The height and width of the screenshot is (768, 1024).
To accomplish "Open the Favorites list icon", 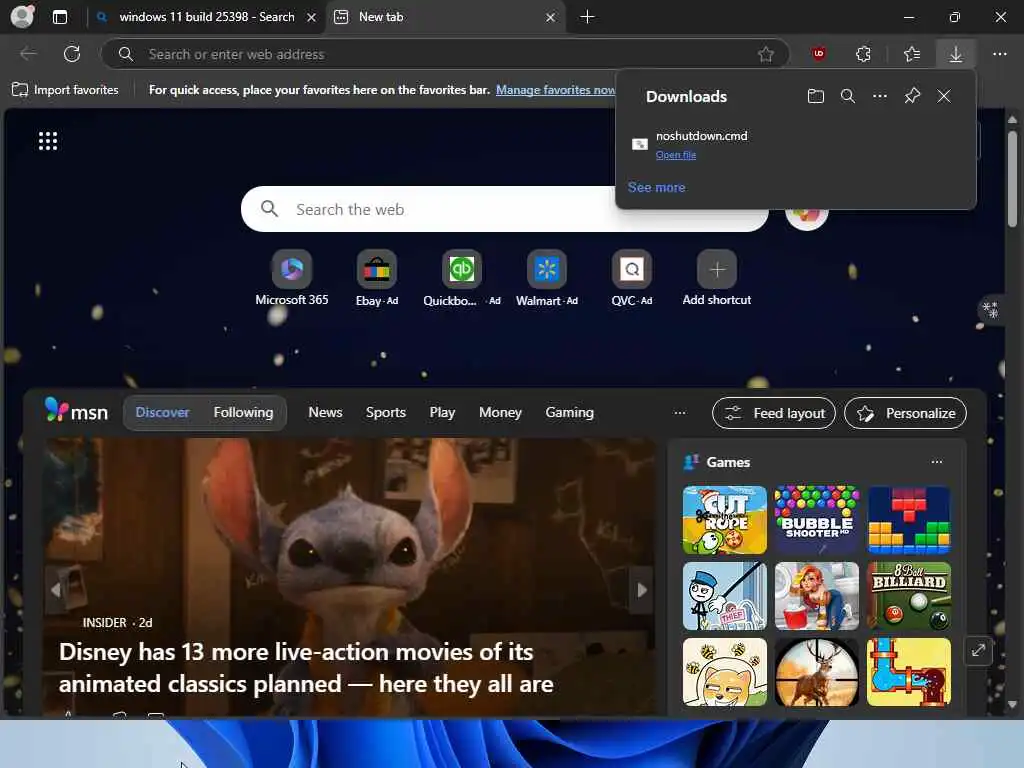I will (x=912, y=54).
